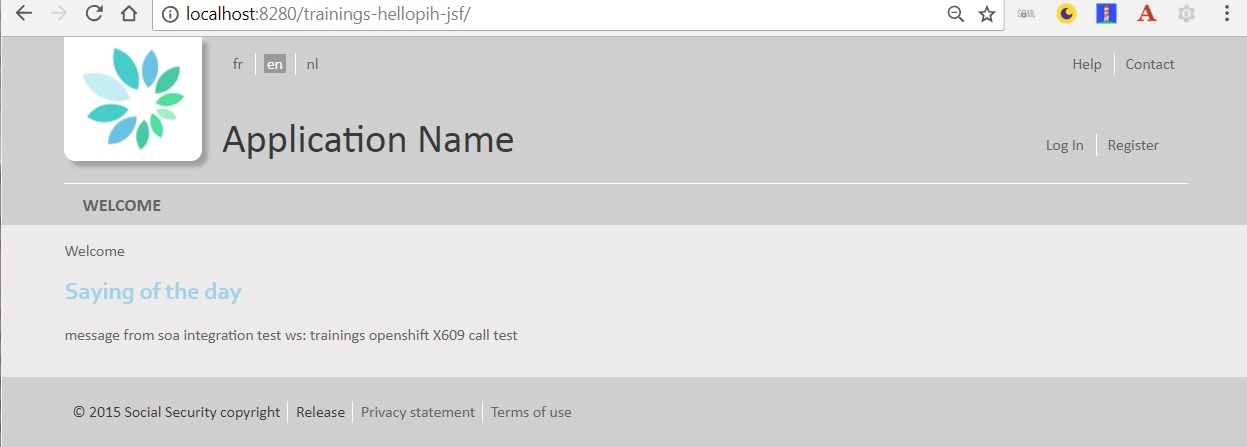This screenshot has height=447, width=1247.
Task: Open the SAML extension icon
Action: (x=1026, y=14)
